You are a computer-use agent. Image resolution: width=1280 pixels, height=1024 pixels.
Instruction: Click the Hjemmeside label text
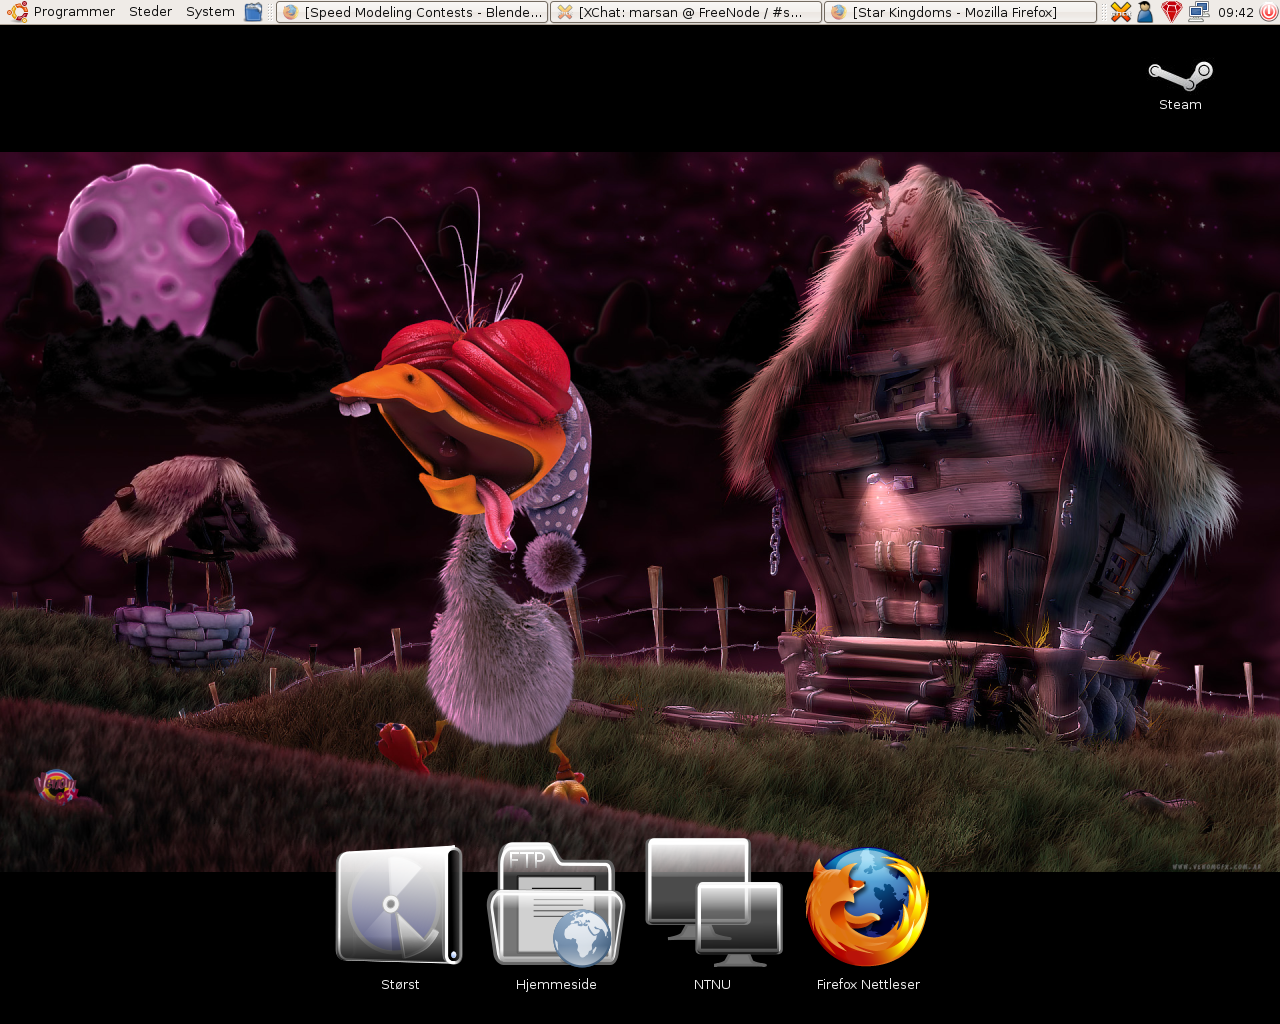[x=556, y=985]
